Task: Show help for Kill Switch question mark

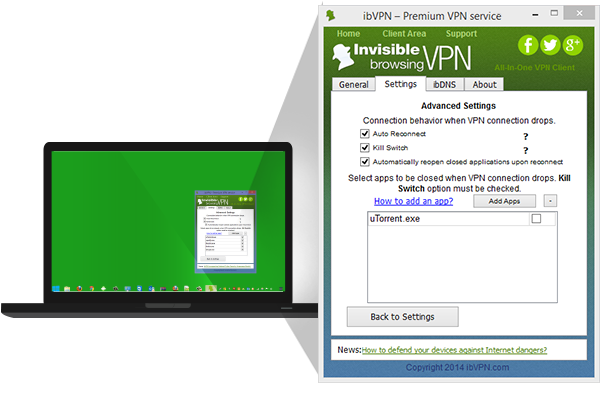Action: point(526,150)
